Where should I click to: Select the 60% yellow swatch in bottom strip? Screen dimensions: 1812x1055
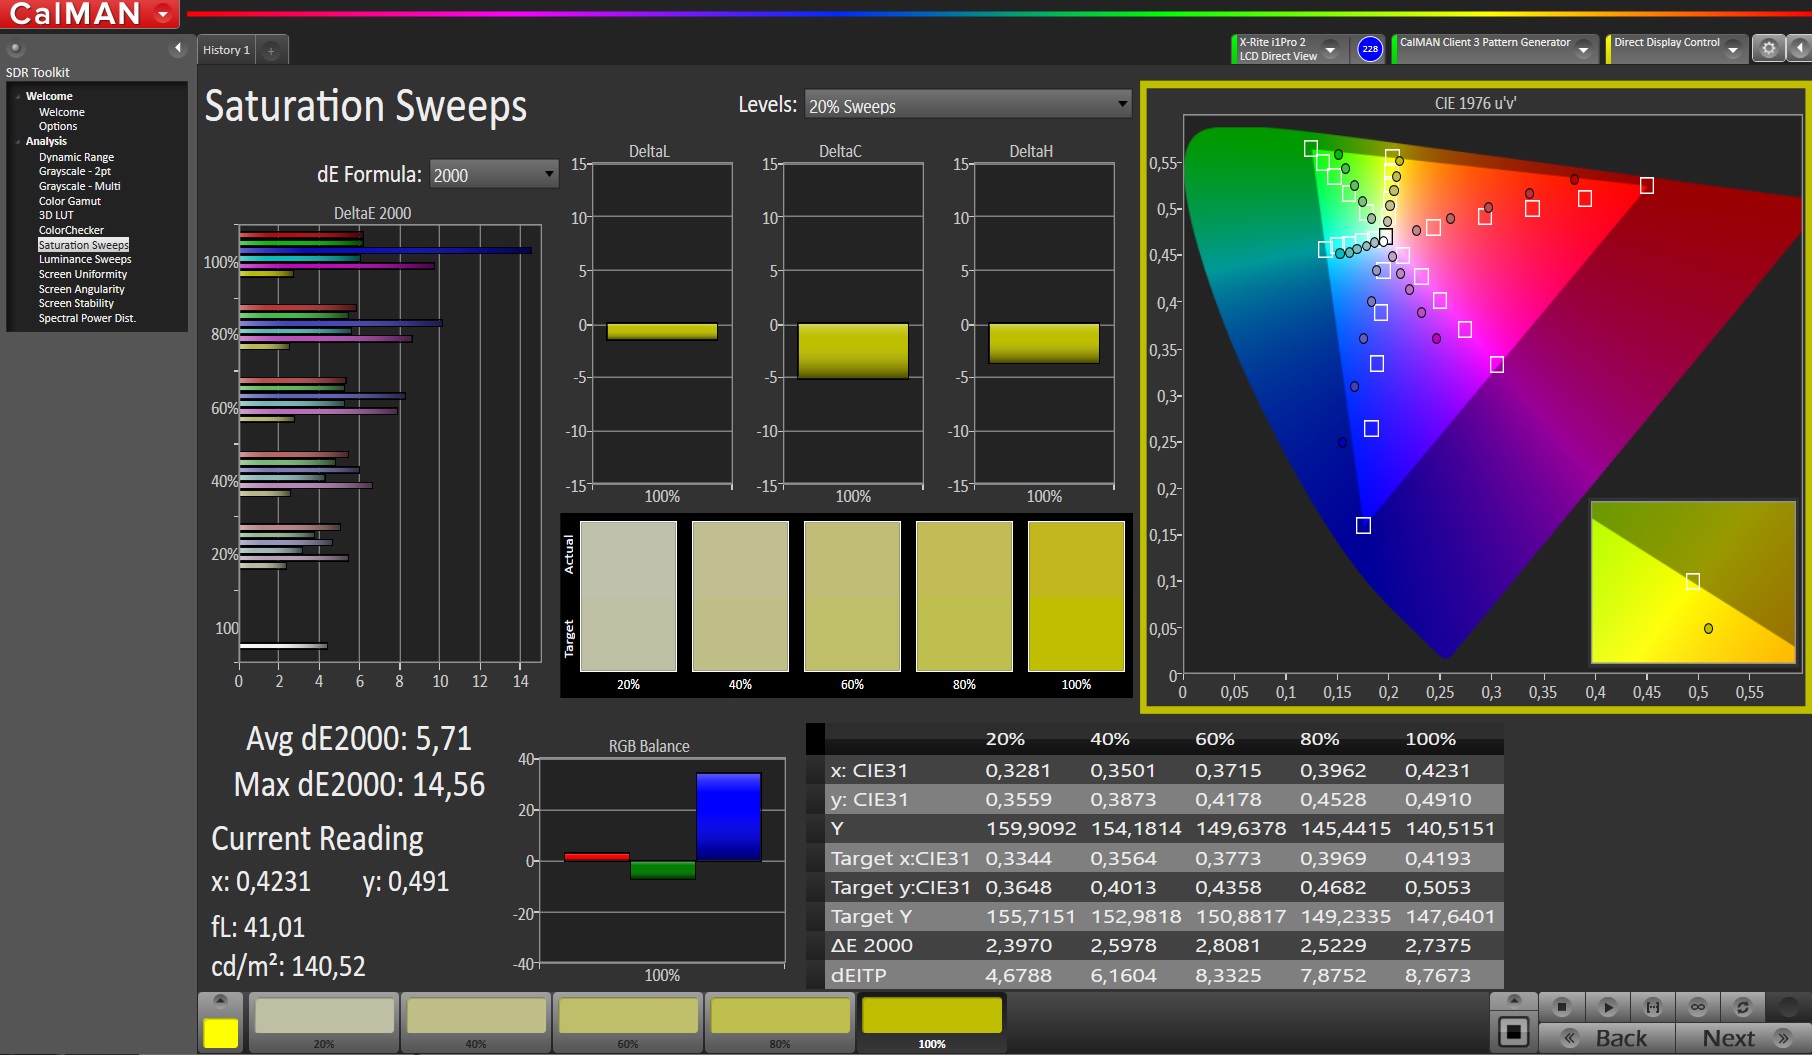628,1018
